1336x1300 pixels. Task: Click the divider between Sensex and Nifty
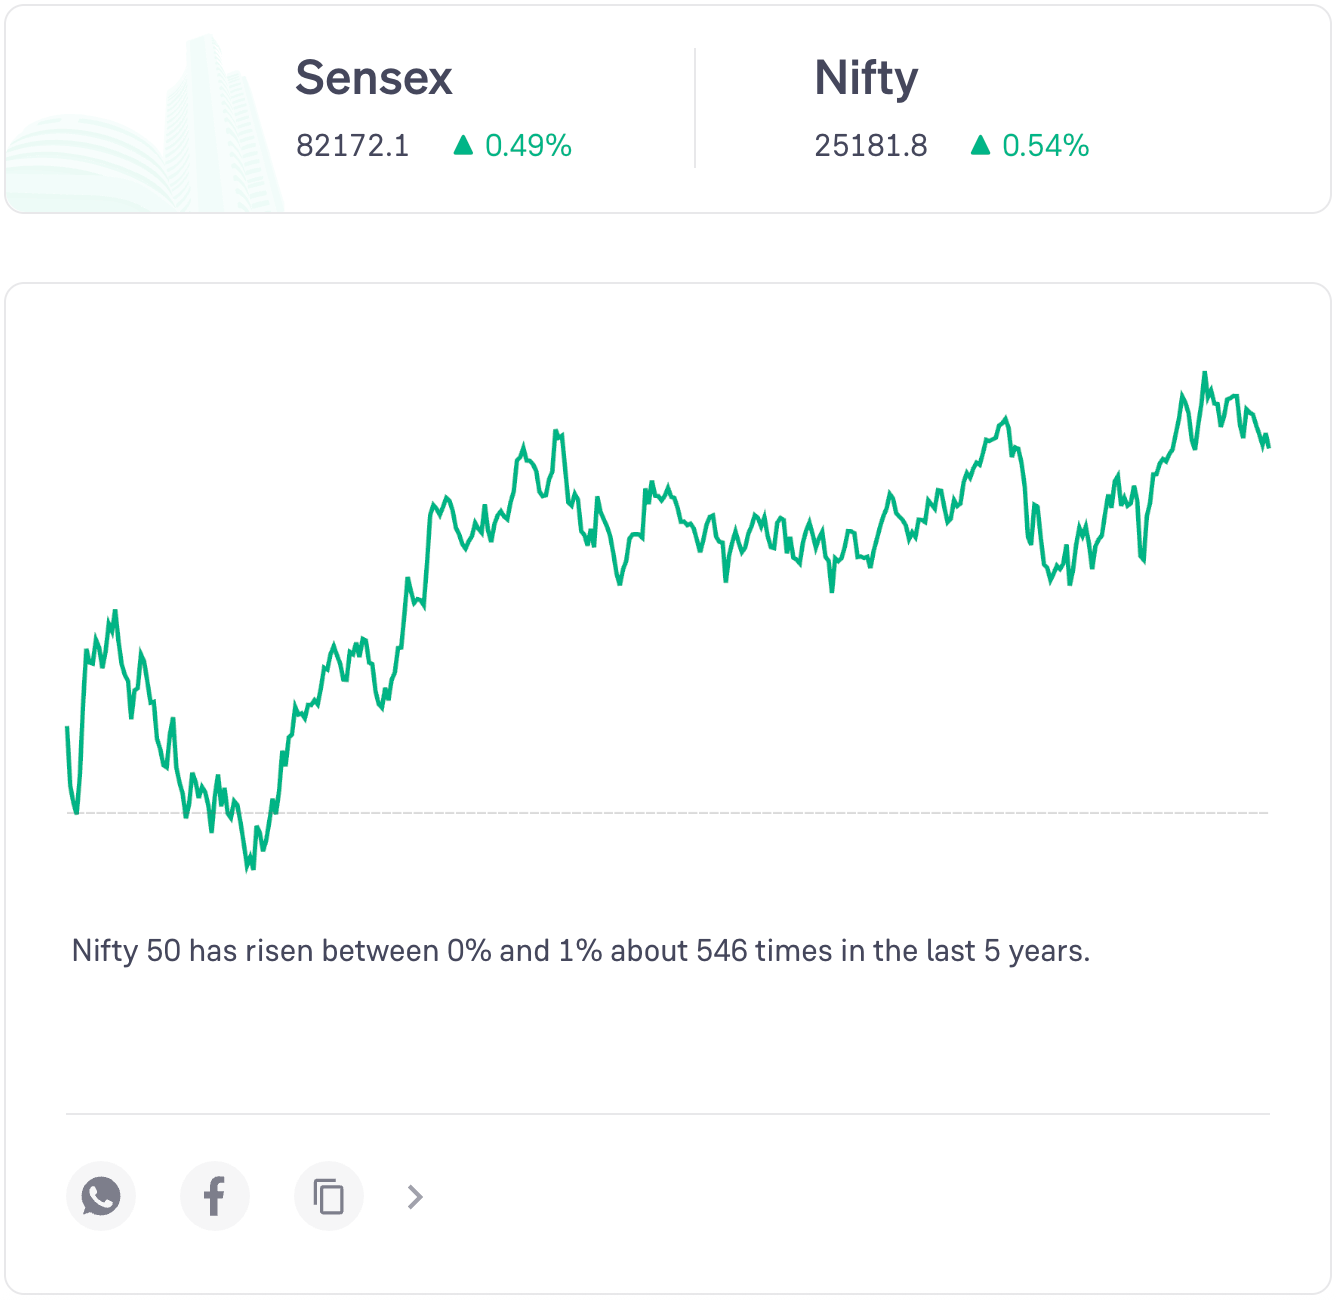pos(695,108)
